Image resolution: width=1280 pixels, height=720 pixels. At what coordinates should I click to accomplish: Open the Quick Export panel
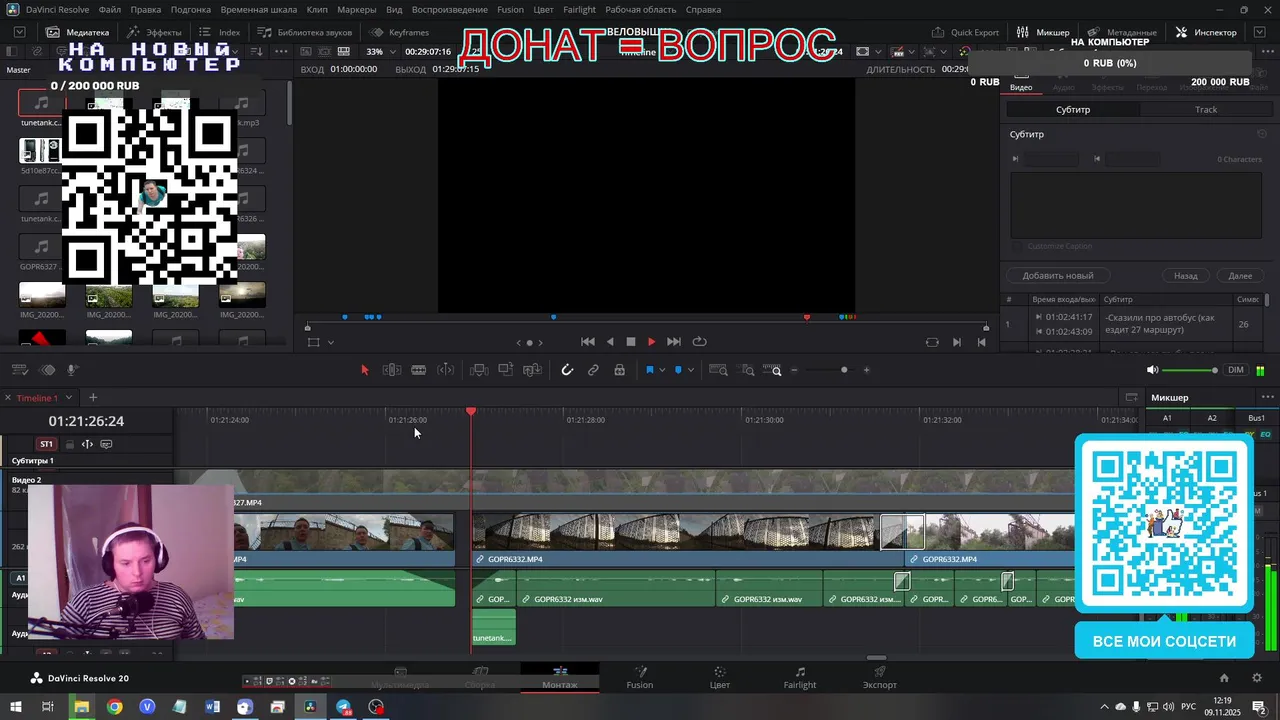pyautogui.click(x=966, y=32)
